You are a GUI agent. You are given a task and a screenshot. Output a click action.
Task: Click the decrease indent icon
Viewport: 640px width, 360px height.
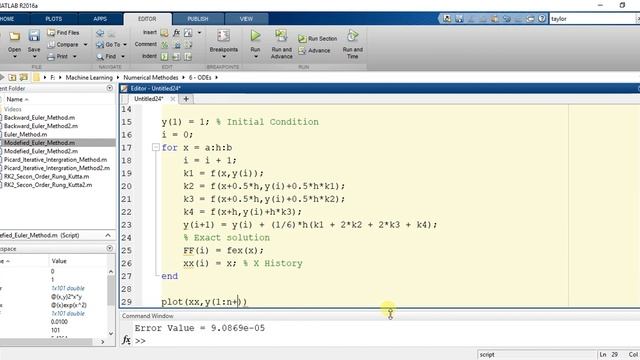pyautogui.click(x=188, y=56)
